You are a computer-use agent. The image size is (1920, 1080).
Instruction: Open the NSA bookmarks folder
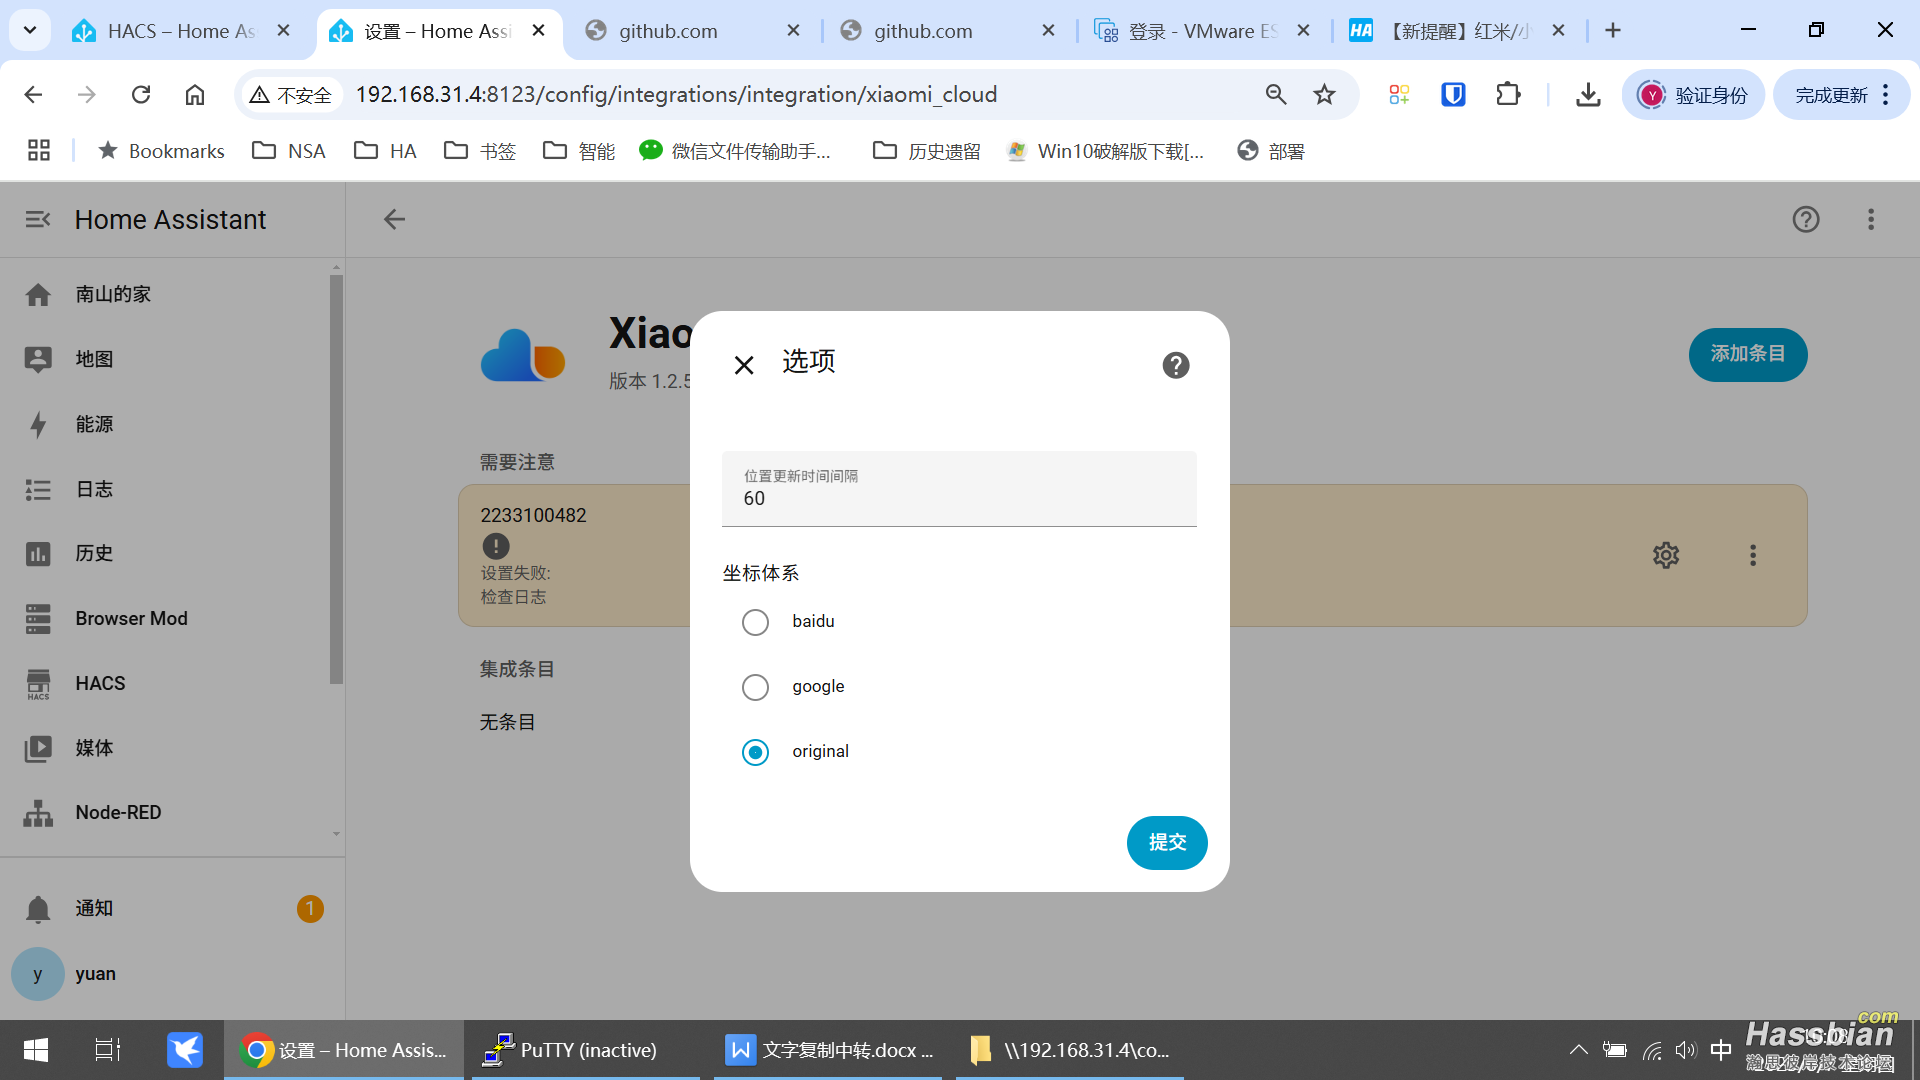click(x=289, y=150)
